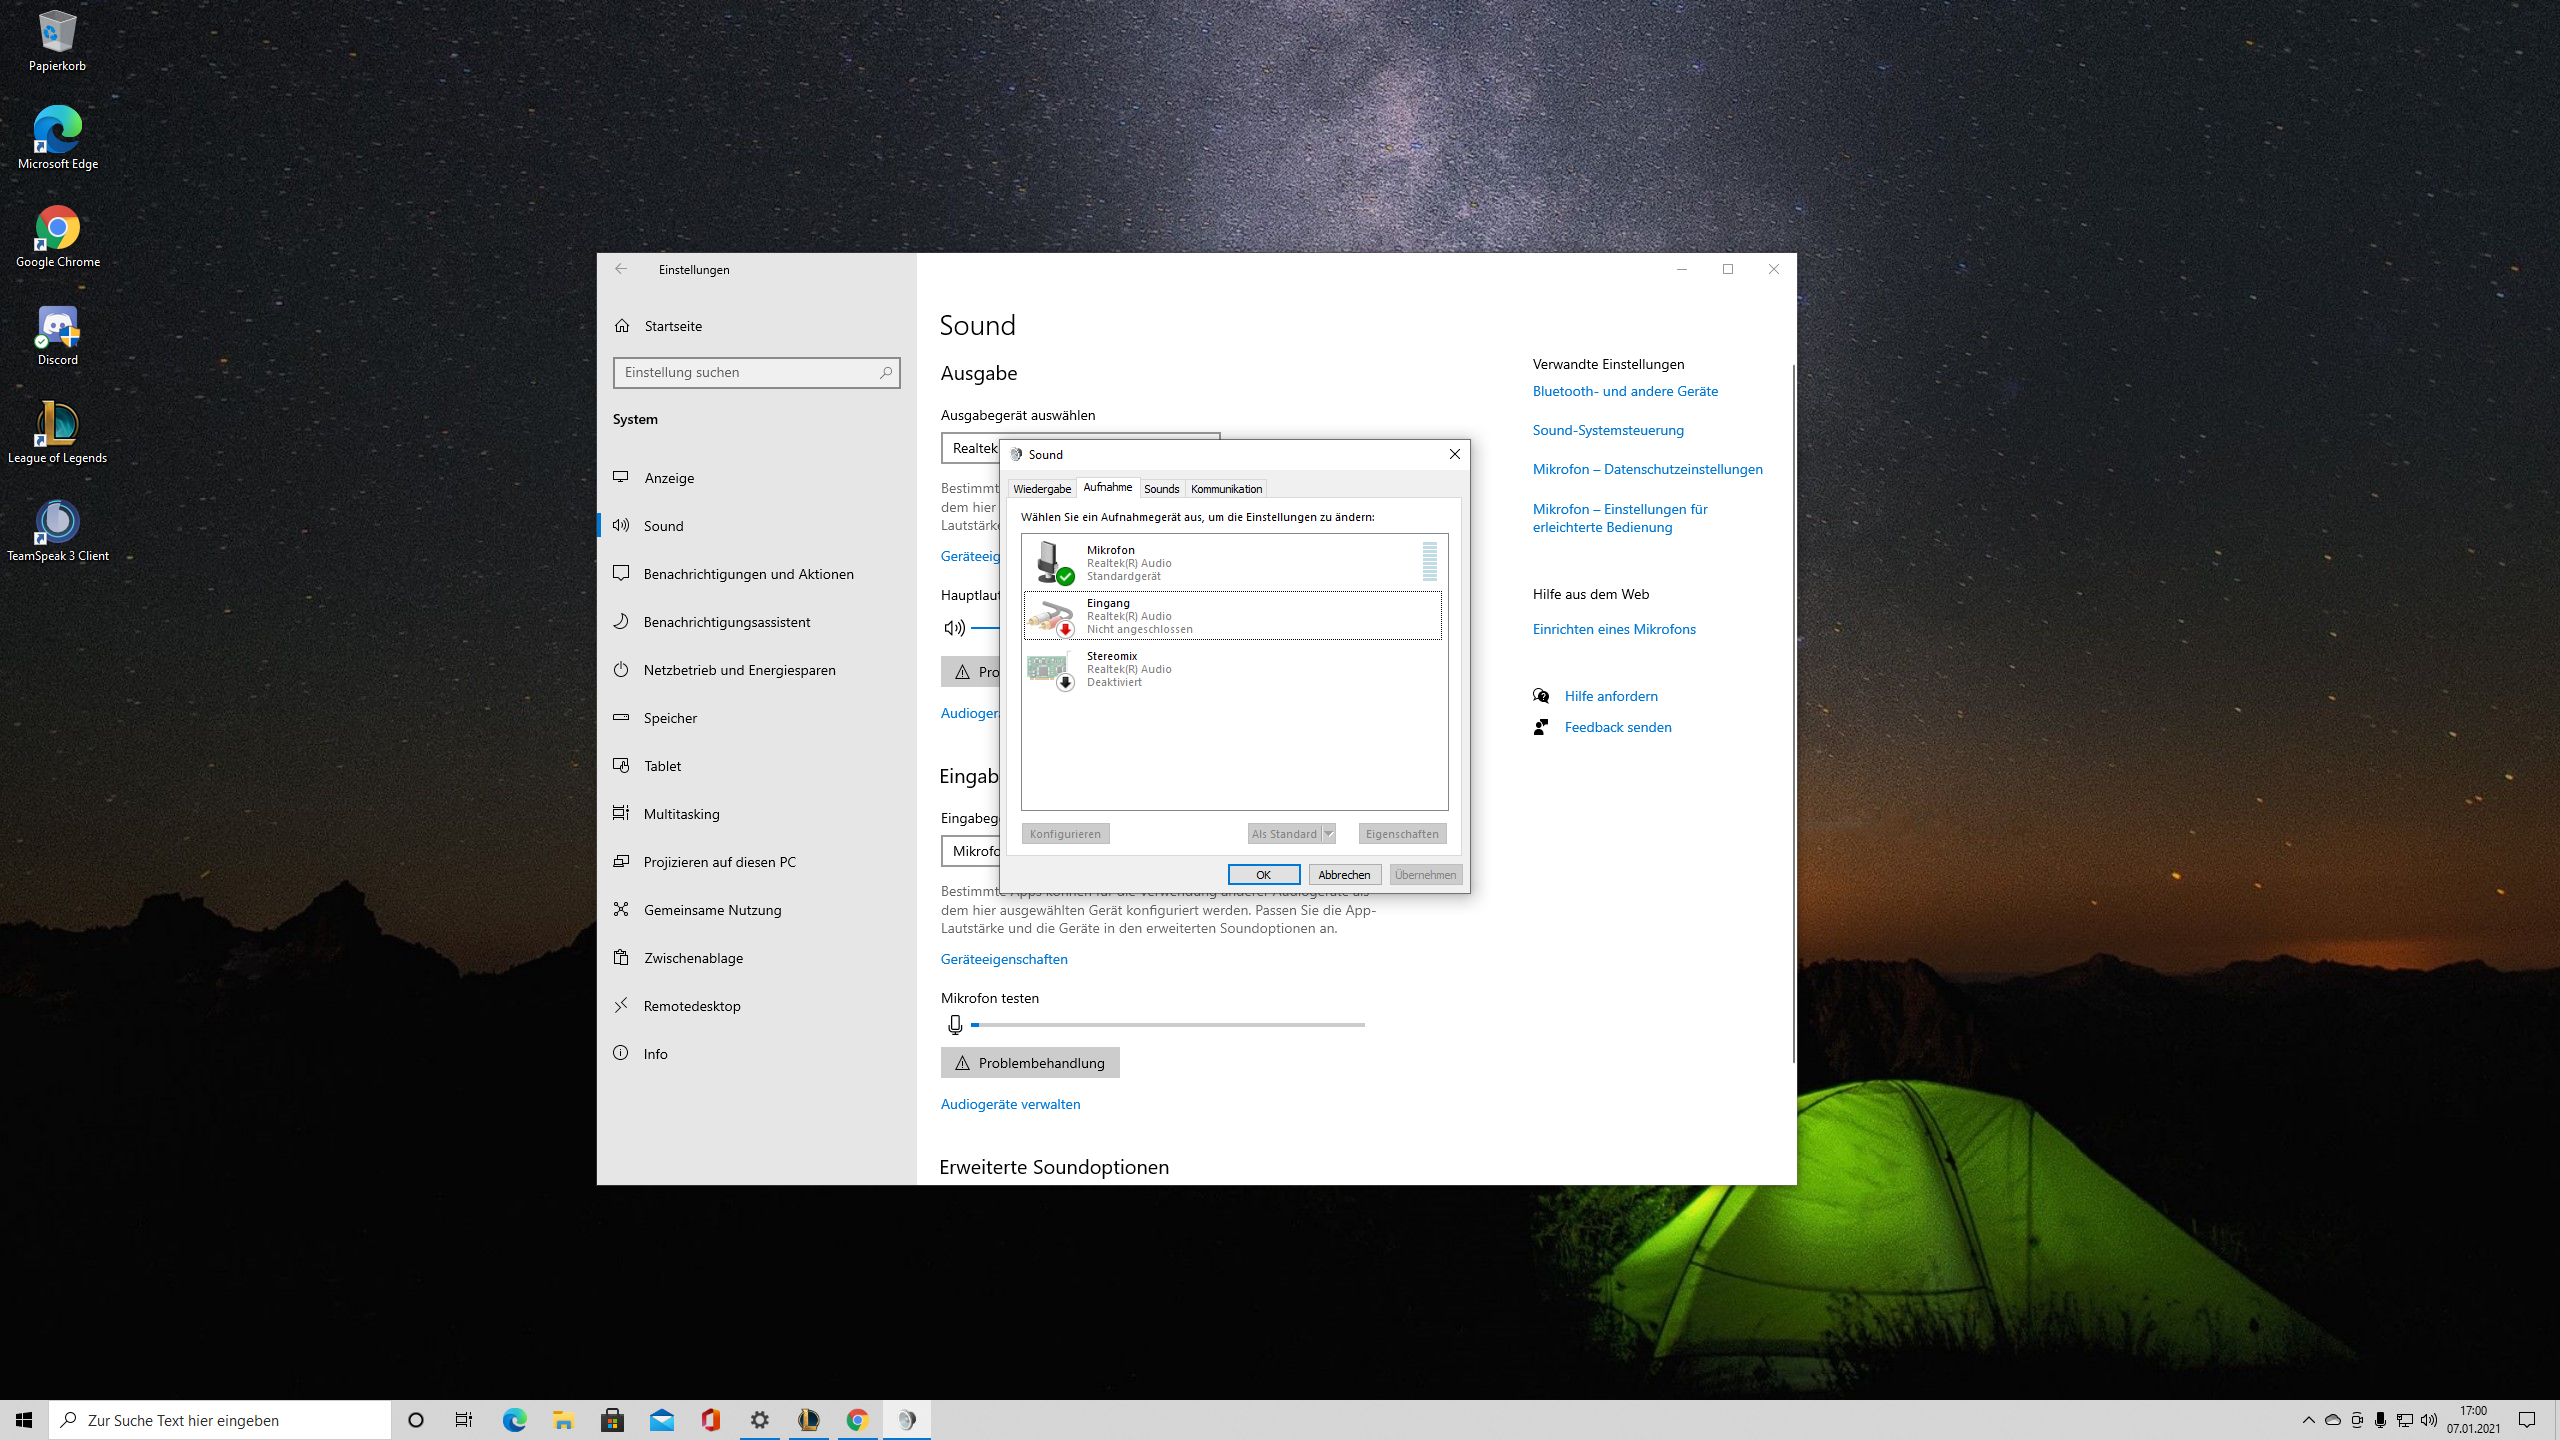This screenshot has height=1440, width=2560.
Task: Open the Info settings page
Action: (x=656, y=1053)
